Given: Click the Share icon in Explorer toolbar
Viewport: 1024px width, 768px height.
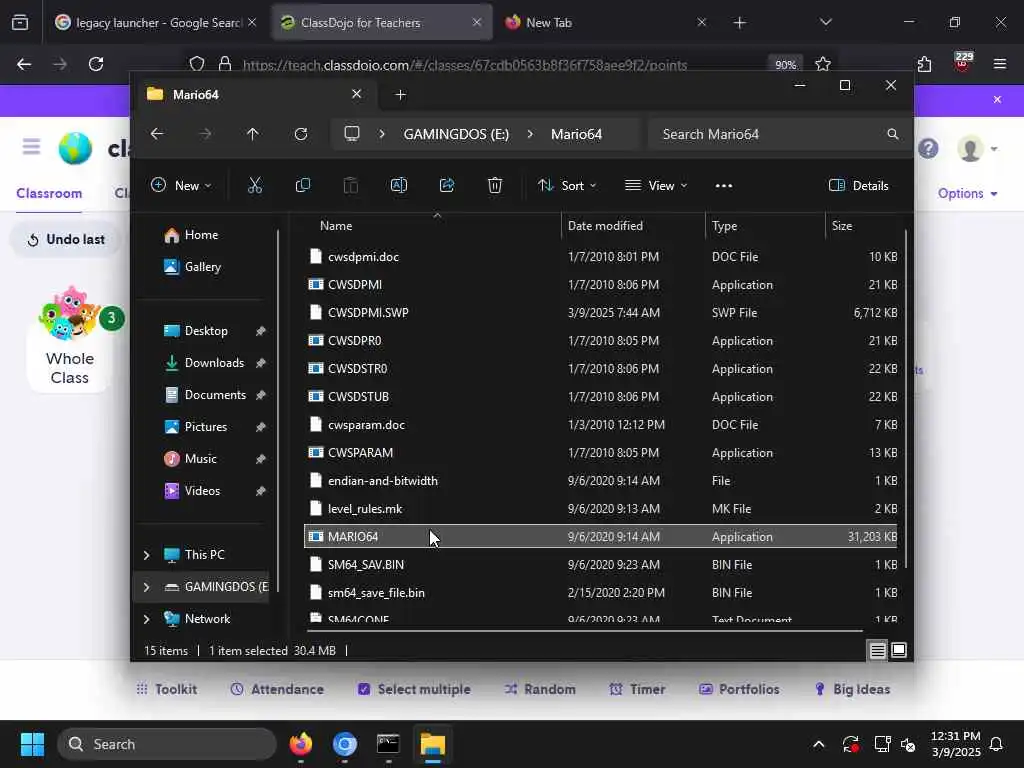Looking at the screenshot, I should pyautogui.click(x=447, y=185).
